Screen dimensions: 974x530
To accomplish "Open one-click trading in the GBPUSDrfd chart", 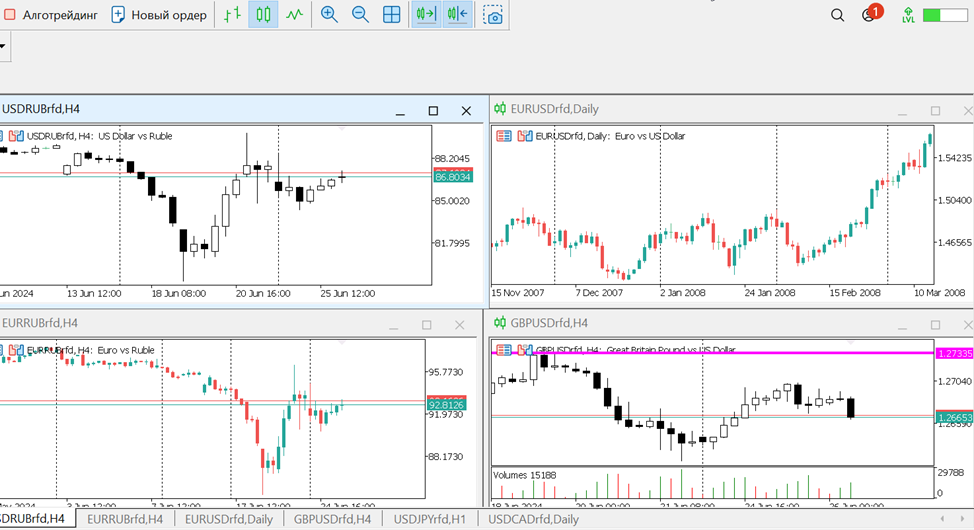I will point(526,350).
